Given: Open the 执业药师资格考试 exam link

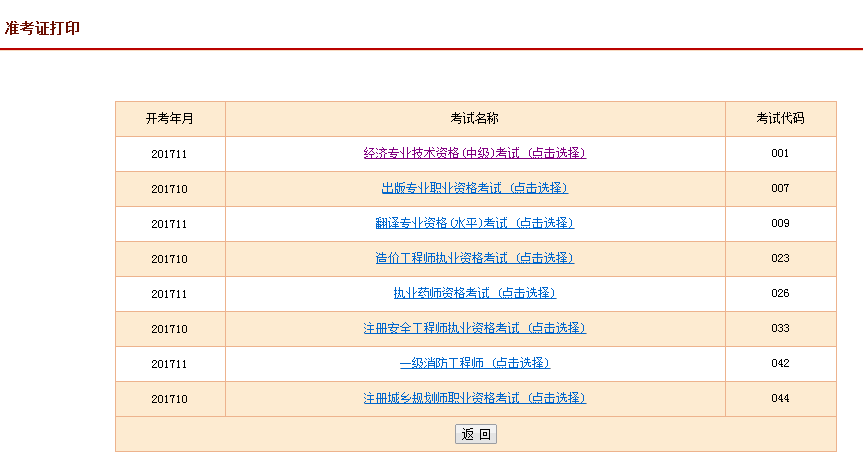Looking at the screenshot, I should coord(474,293).
